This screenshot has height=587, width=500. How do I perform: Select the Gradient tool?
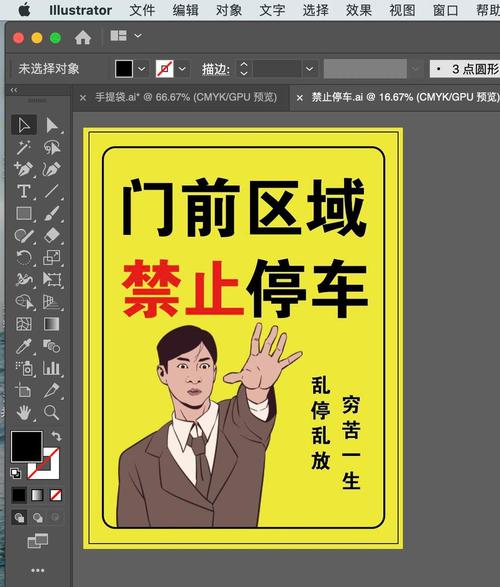(52, 324)
